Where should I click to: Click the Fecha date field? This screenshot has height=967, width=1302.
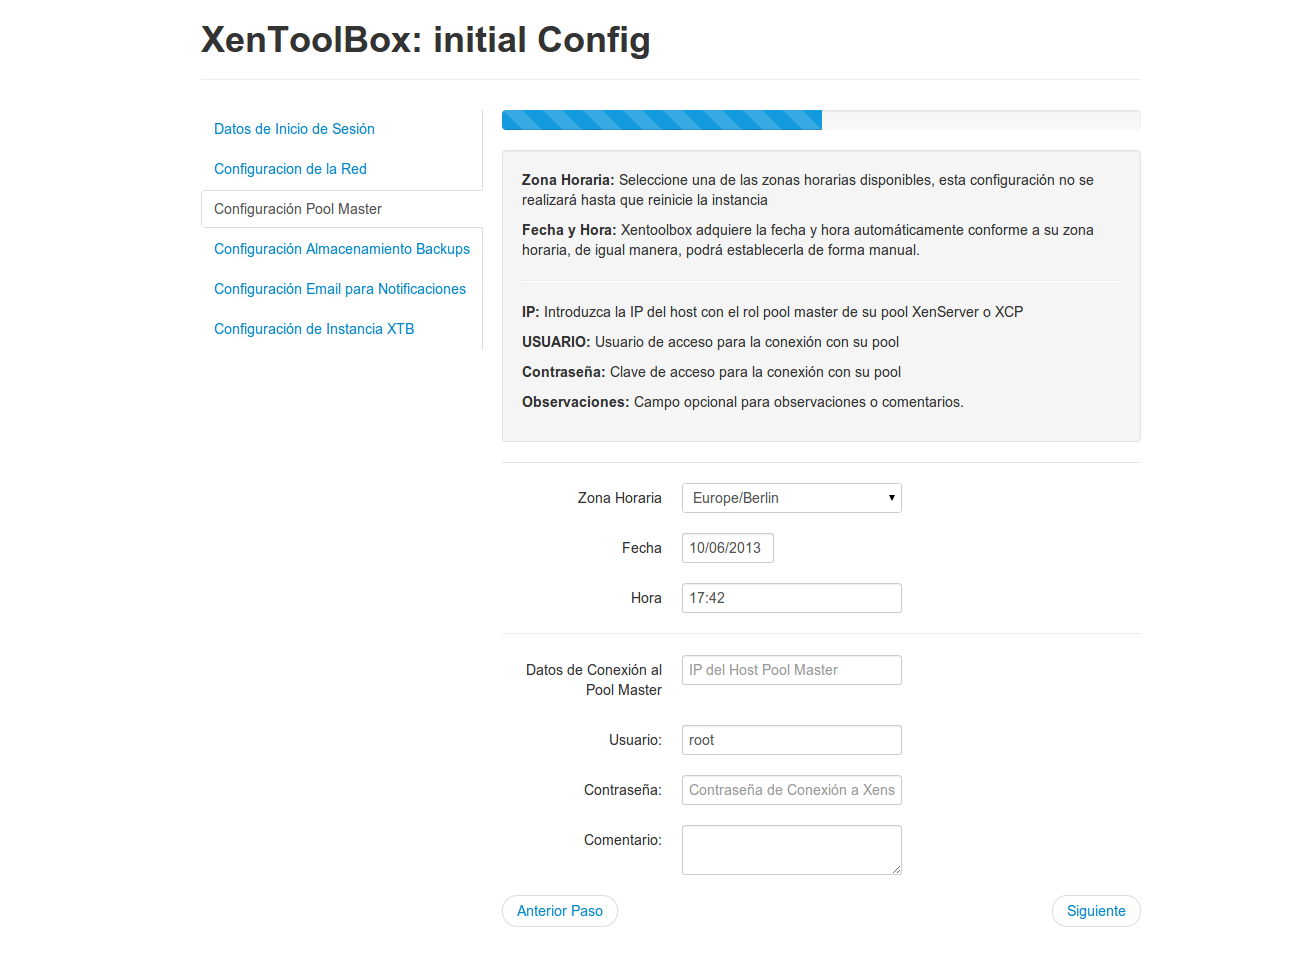pyautogui.click(x=727, y=548)
